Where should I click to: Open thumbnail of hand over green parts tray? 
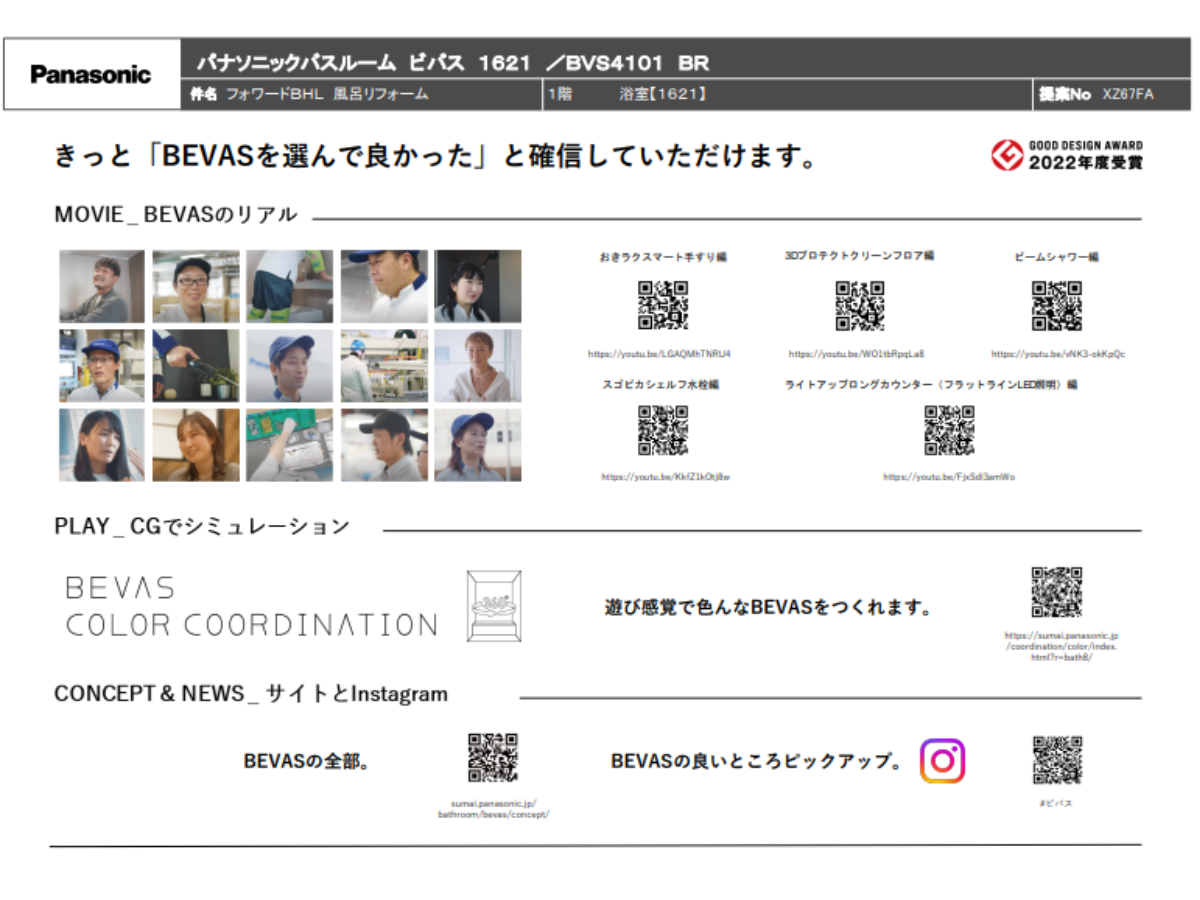tap(290, 445)
